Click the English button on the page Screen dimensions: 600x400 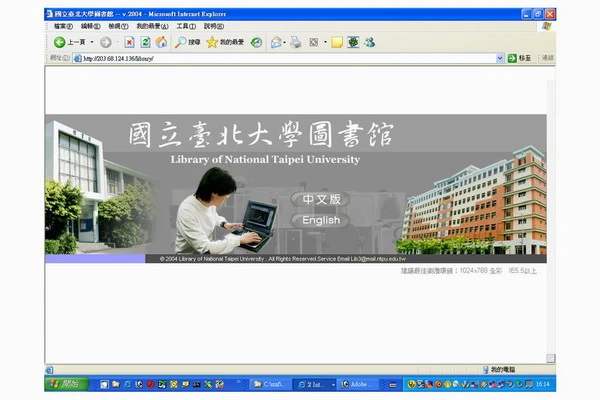click(321, 220)
